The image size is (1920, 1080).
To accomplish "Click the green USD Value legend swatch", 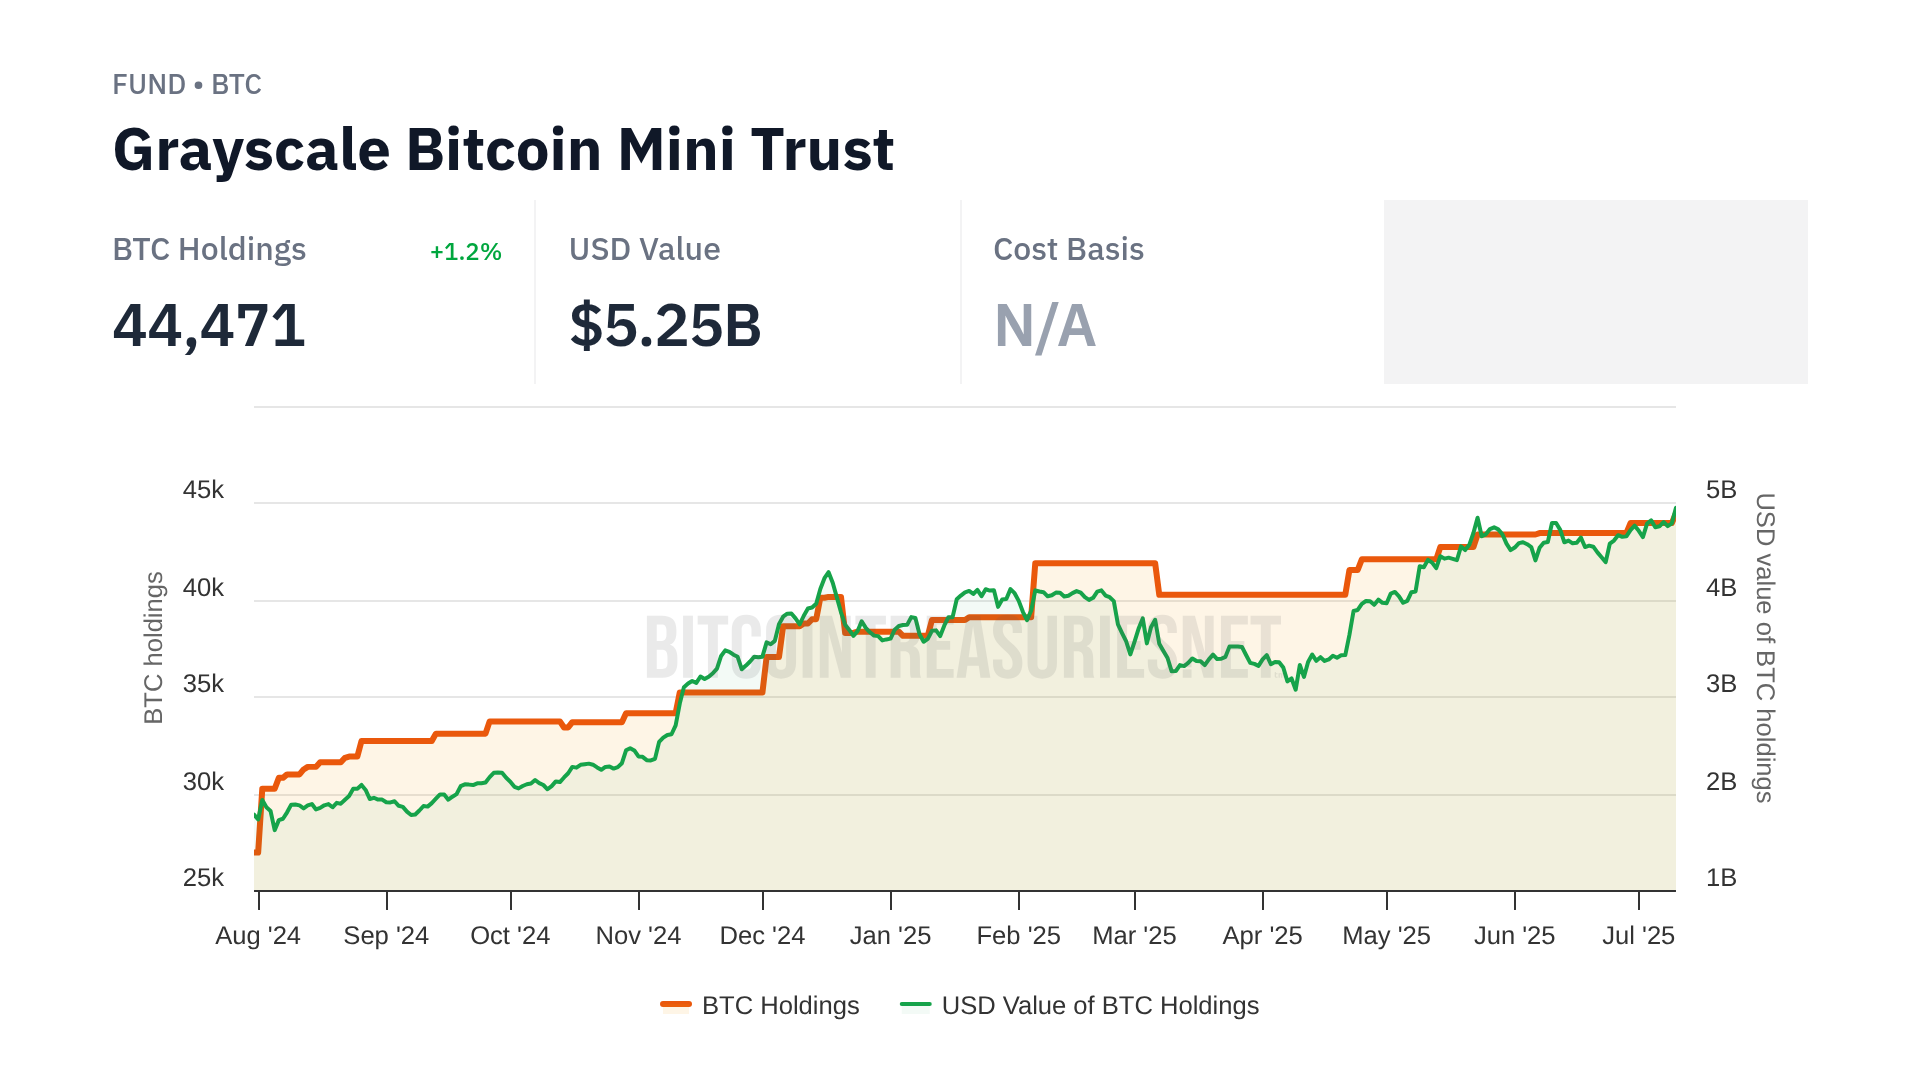I will (915, 1005).
